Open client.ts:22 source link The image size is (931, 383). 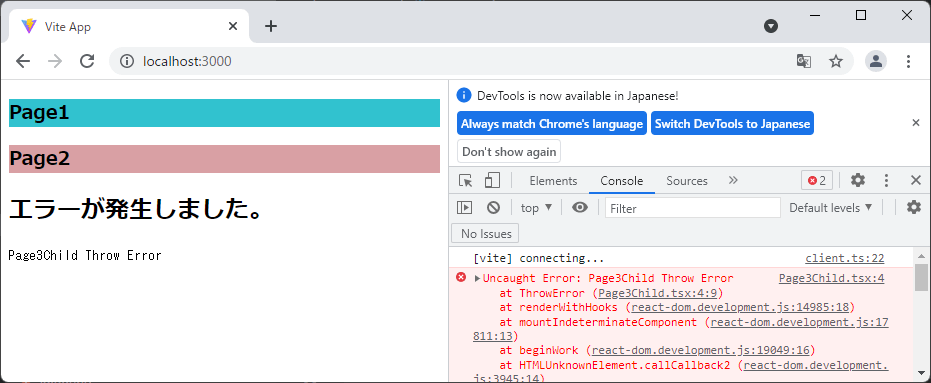[x=844, y=258]
